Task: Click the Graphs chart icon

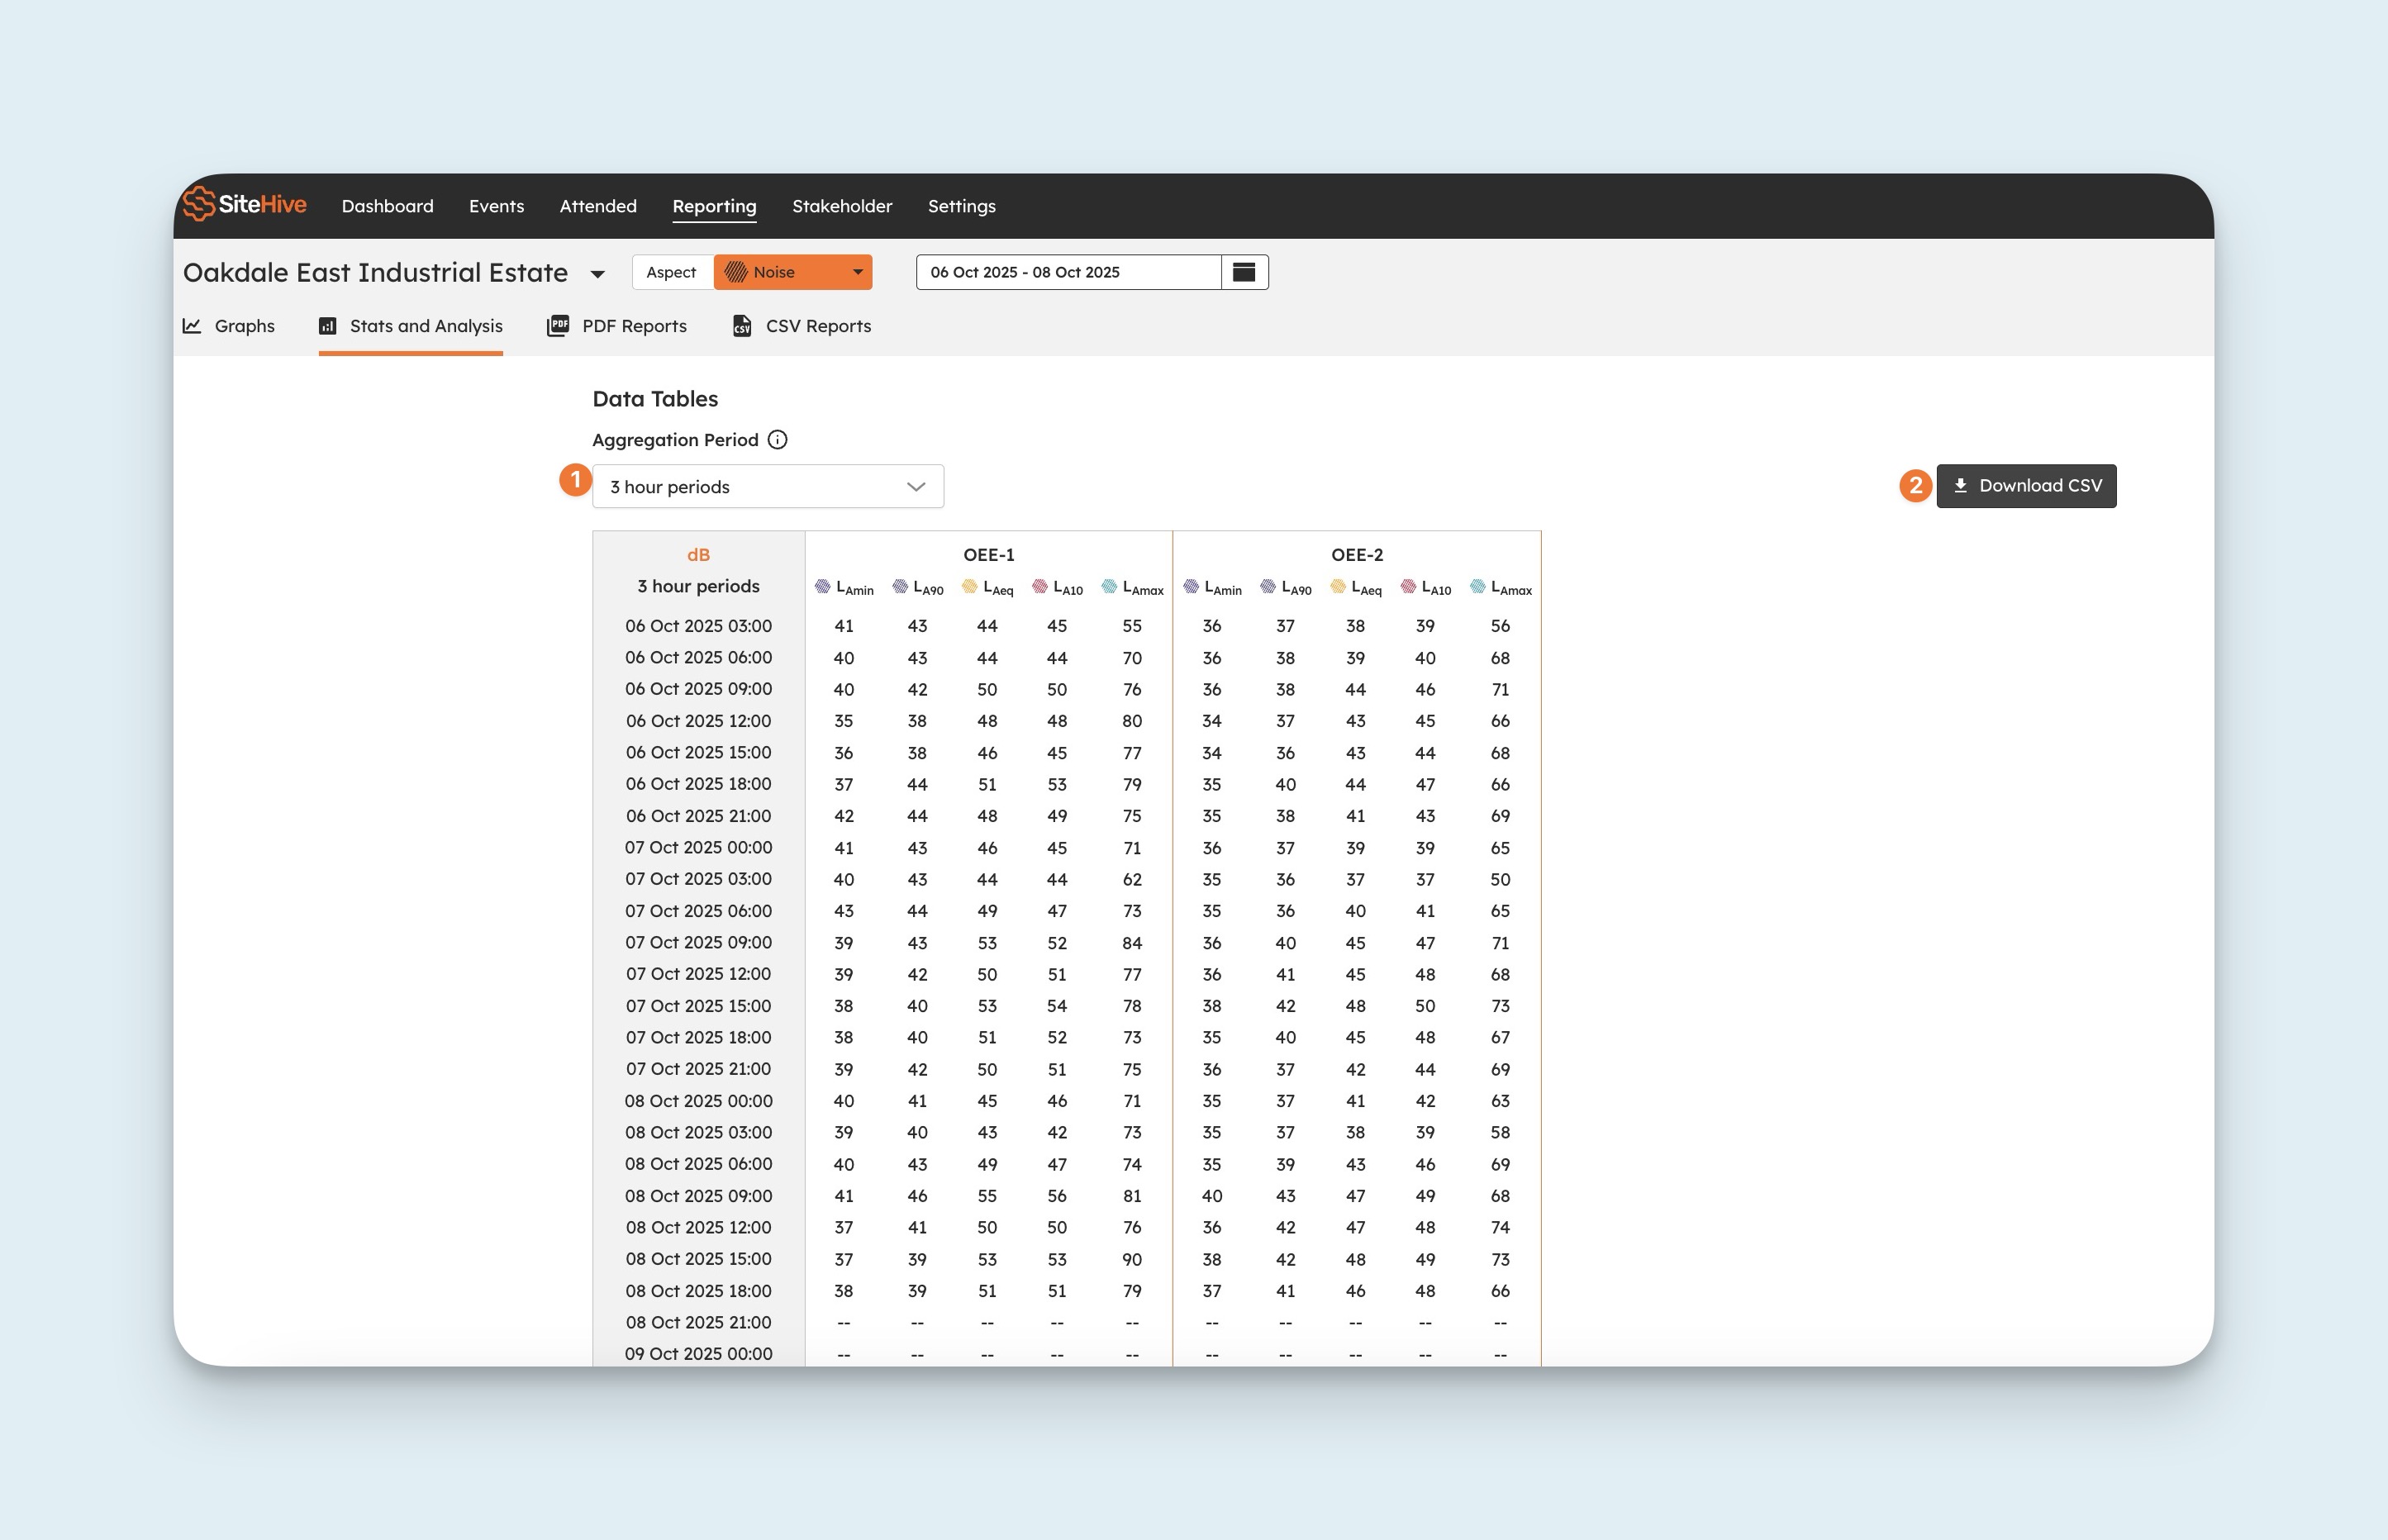Action: pos(192,326)
